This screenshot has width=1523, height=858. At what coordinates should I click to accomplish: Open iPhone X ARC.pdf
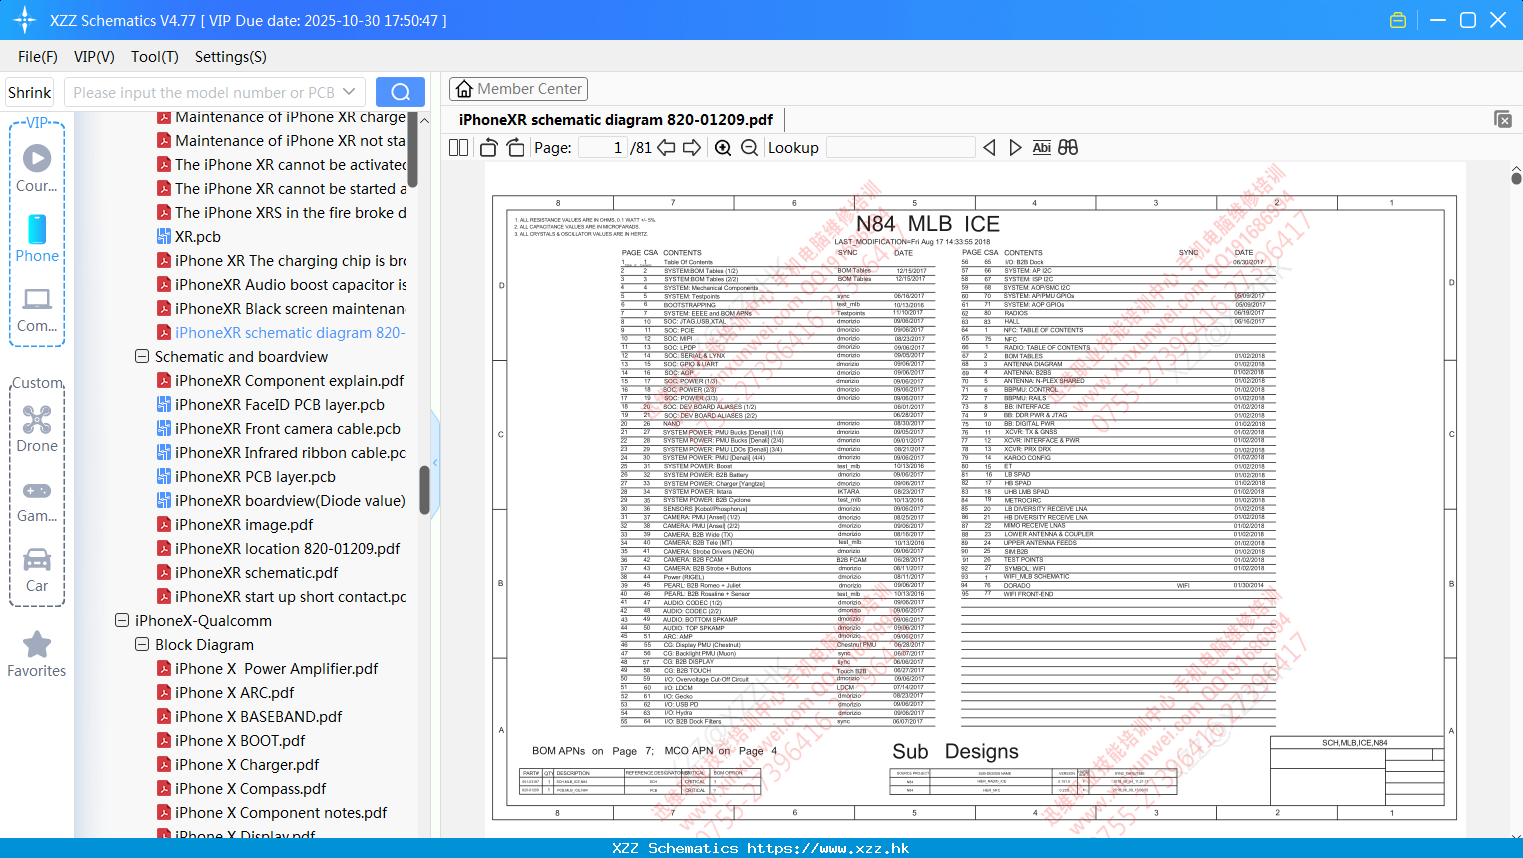225,693
